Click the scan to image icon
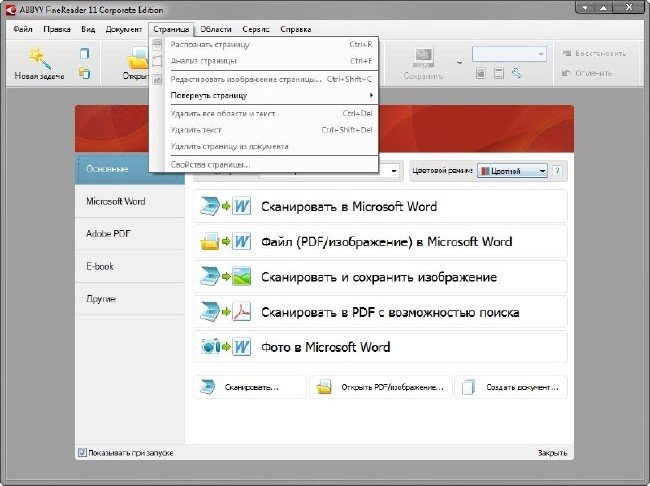Image resolution: width=650 pixels, height=486 pixels. [x=226, y=277]
